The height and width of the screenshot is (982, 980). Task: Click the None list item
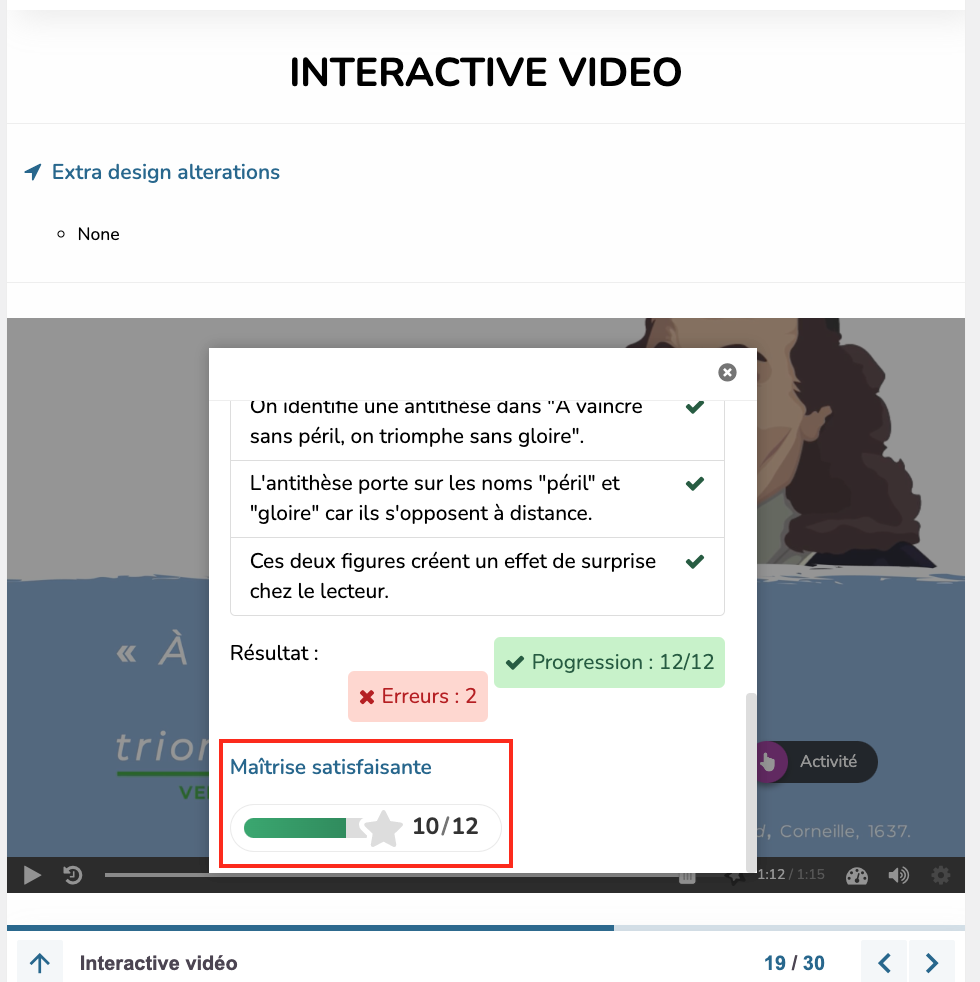click(98, 234)
